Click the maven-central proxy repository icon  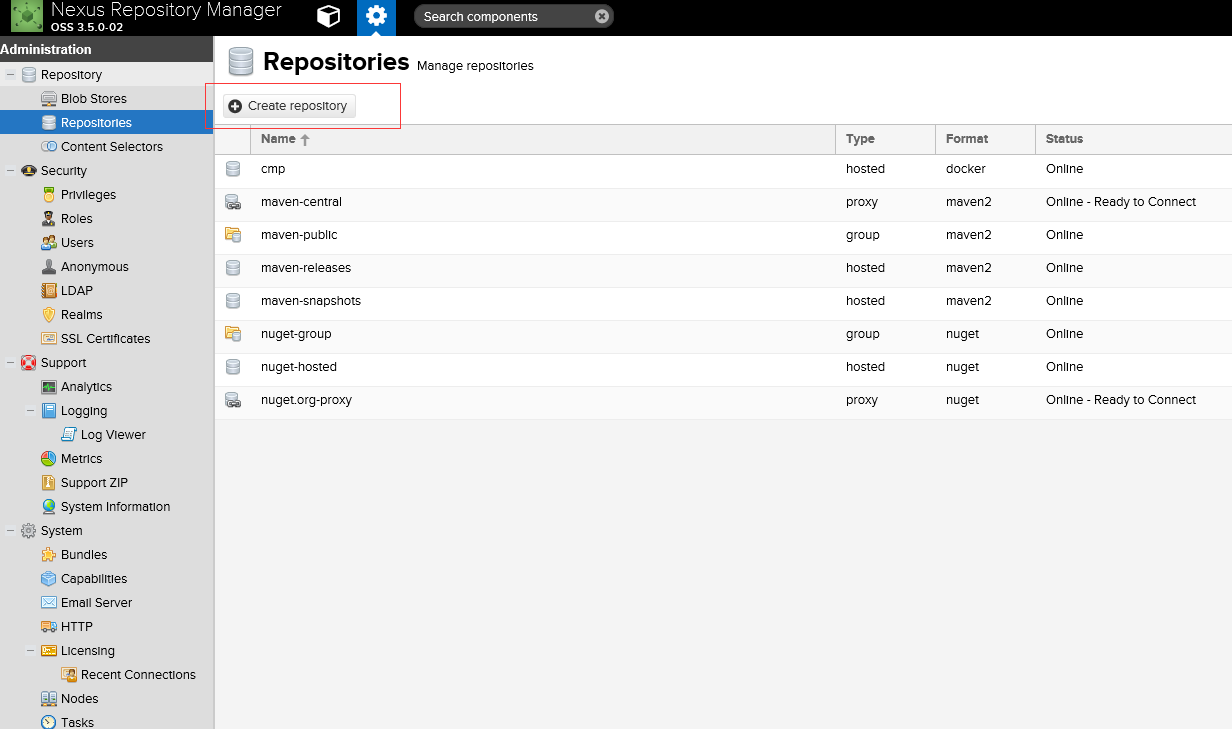click(x=233, y=202)
